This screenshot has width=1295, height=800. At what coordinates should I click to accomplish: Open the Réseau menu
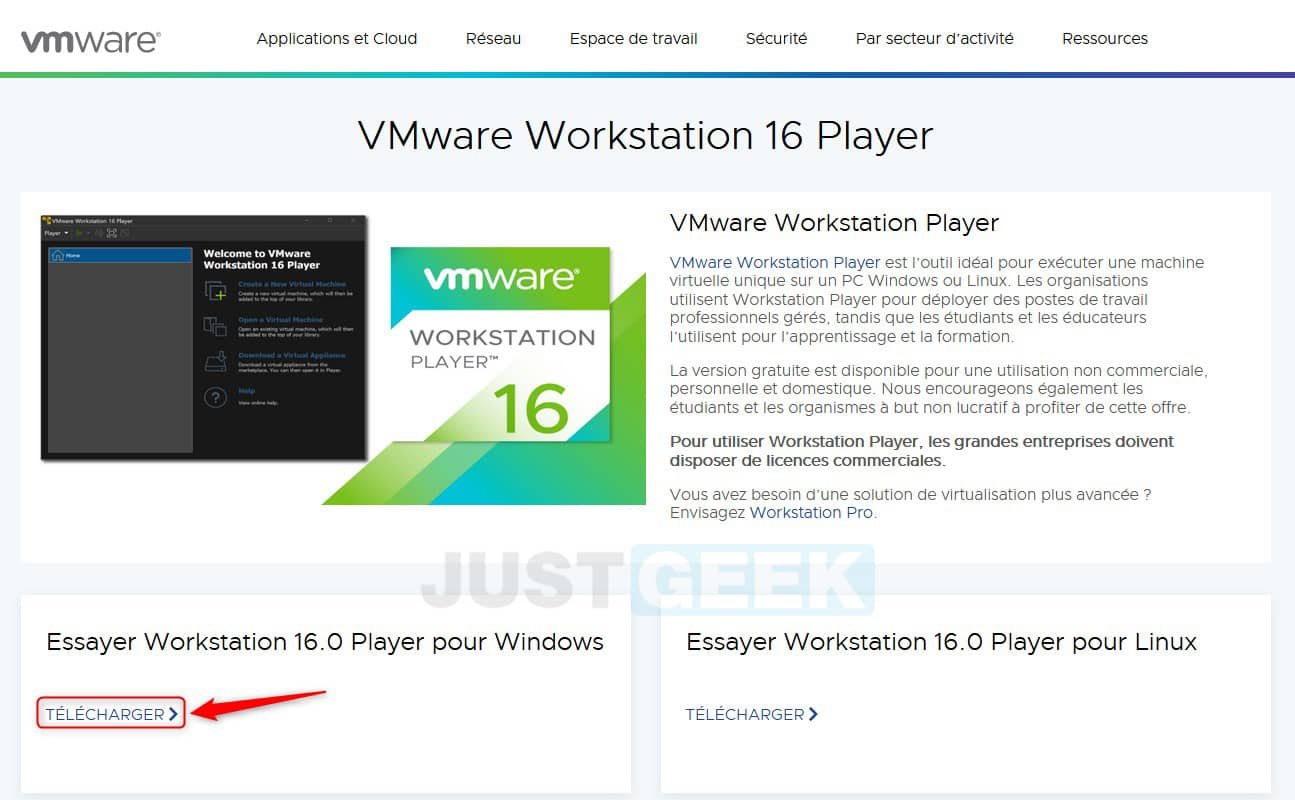pyautogui.click(x=493, y=39)
